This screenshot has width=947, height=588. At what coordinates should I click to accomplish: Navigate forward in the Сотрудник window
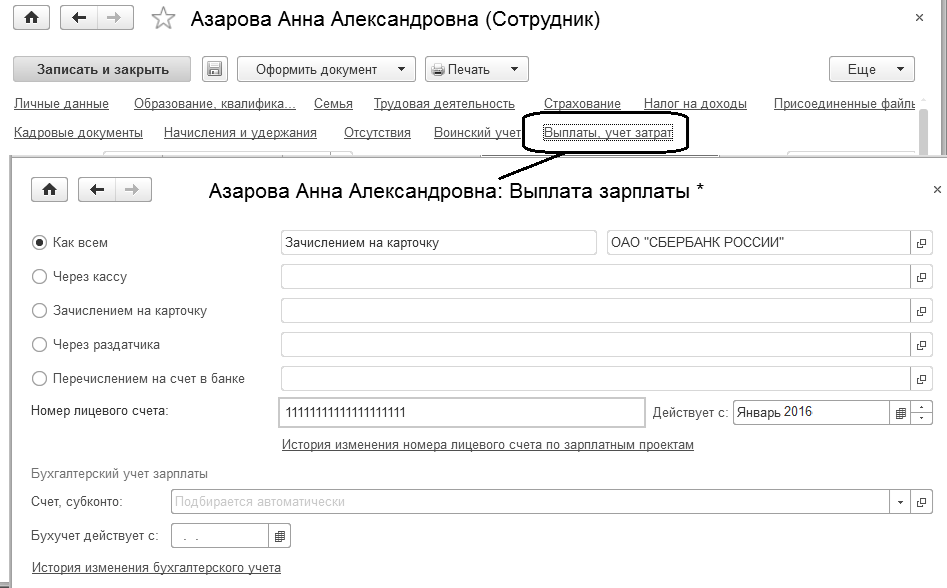point(114,18)
